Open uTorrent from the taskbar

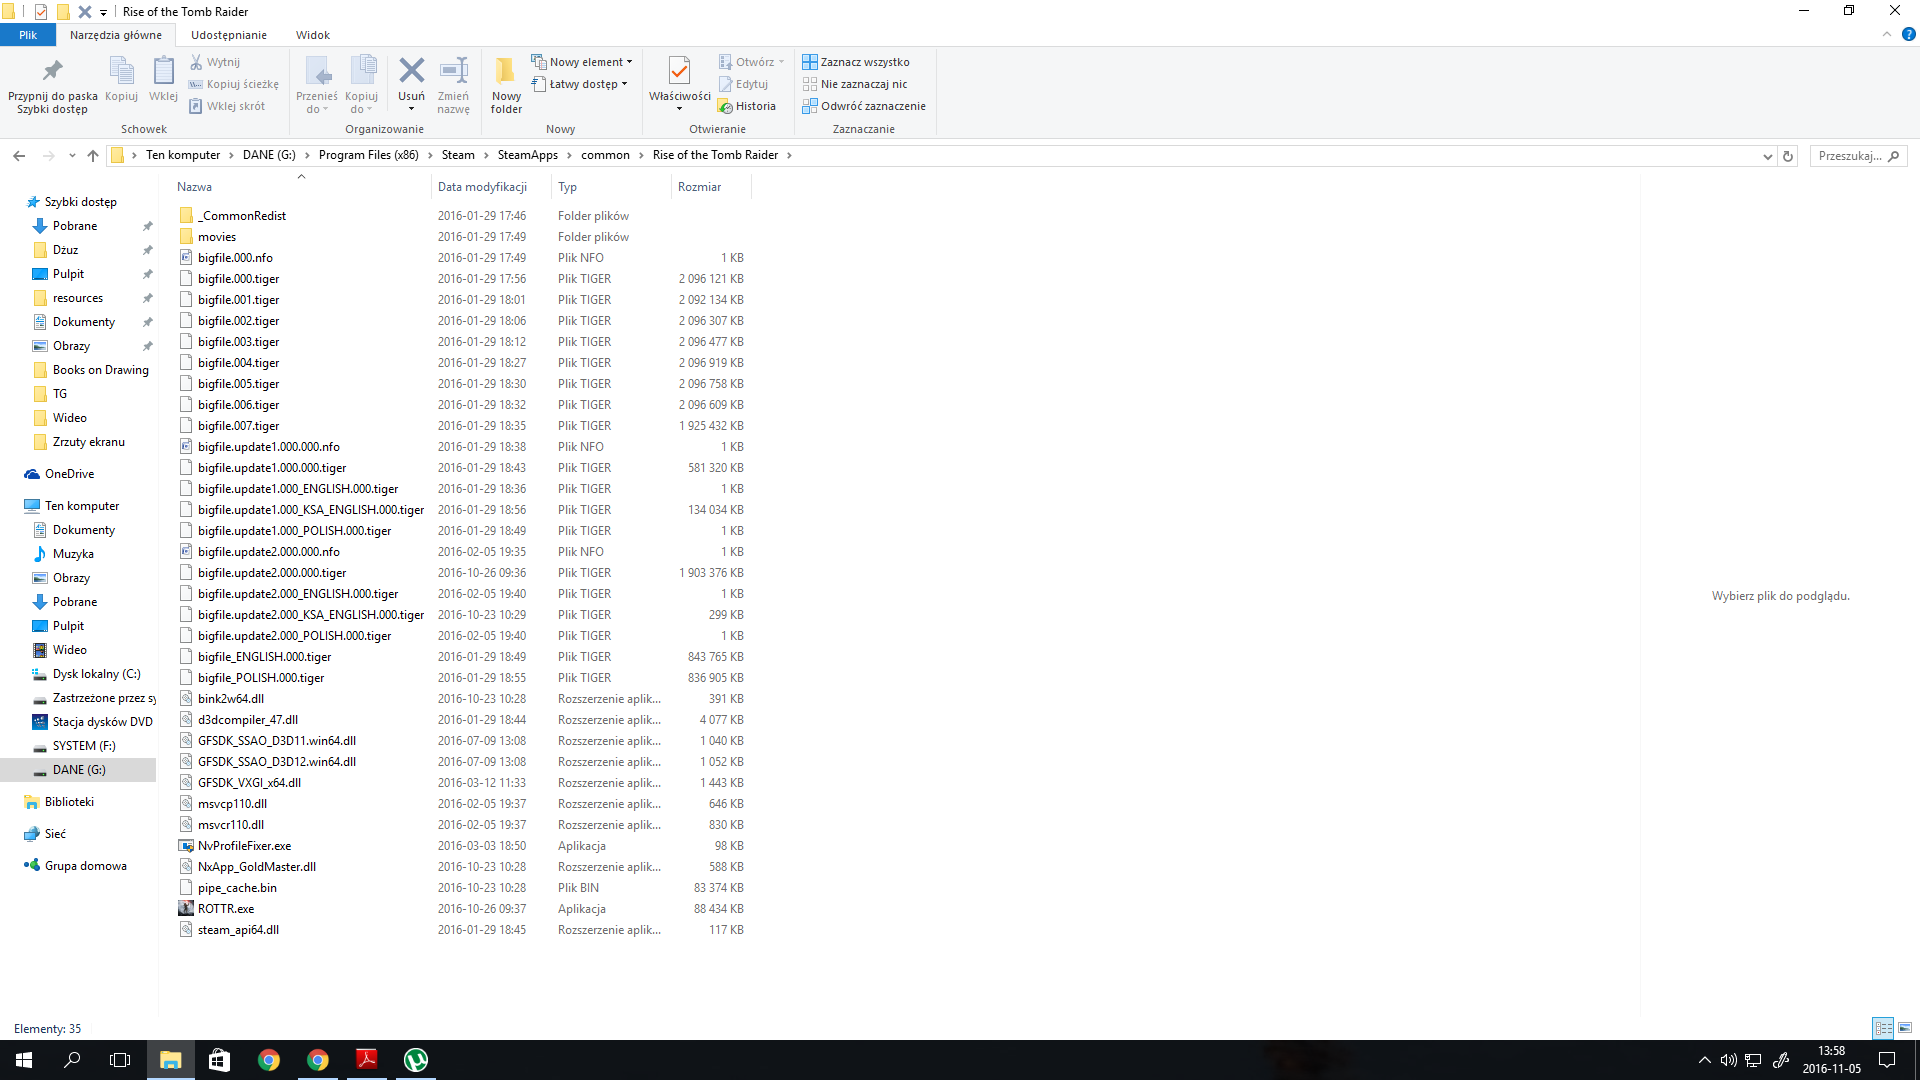[416, 1060]
